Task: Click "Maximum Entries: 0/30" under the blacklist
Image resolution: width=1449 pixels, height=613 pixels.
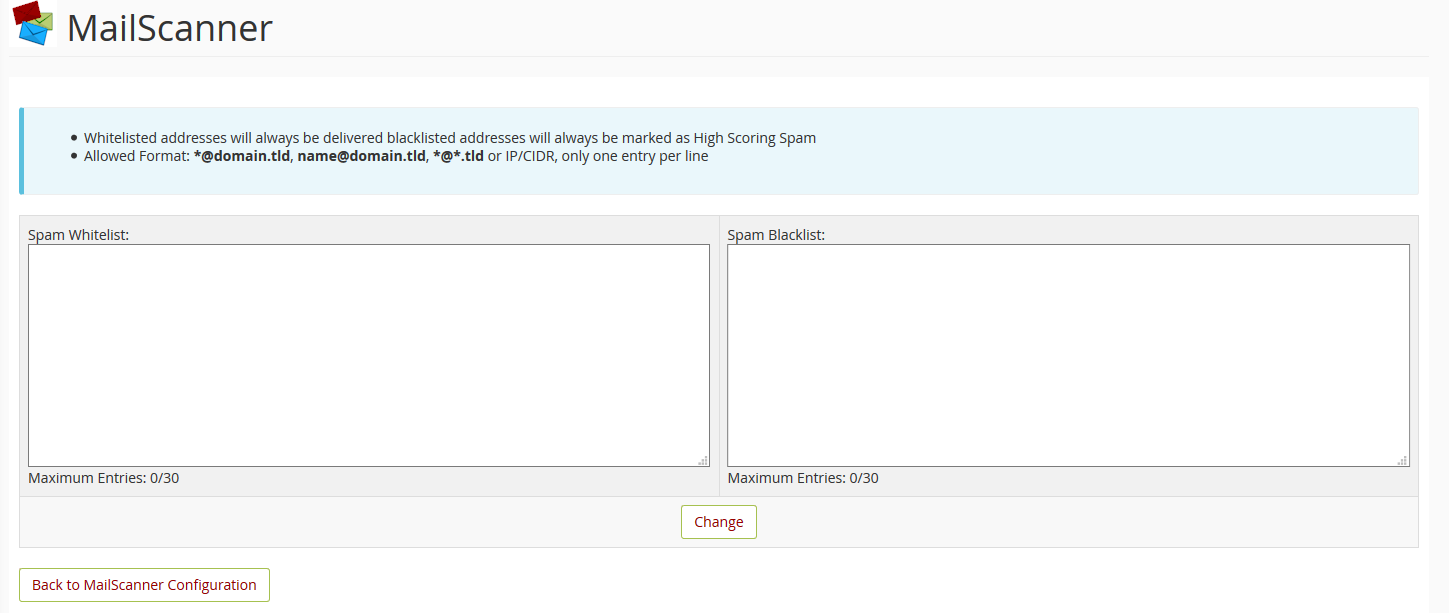Action: (803, 478)
